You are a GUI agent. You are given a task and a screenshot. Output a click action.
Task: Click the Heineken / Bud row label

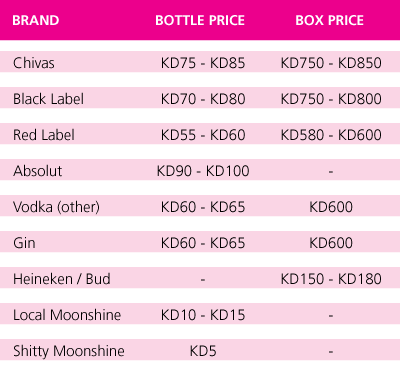[62, 279]
